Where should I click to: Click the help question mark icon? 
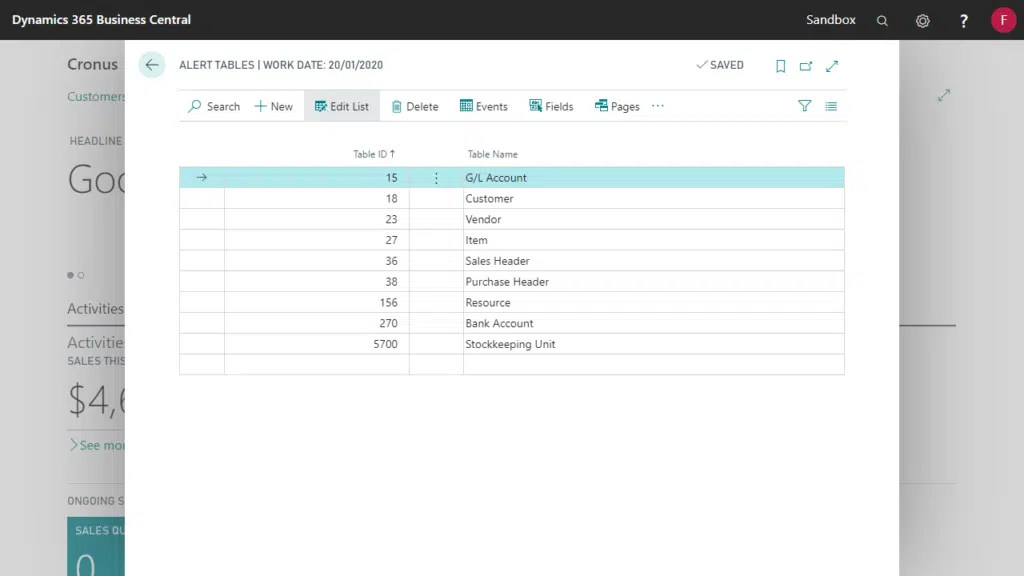tap(964, 20)
